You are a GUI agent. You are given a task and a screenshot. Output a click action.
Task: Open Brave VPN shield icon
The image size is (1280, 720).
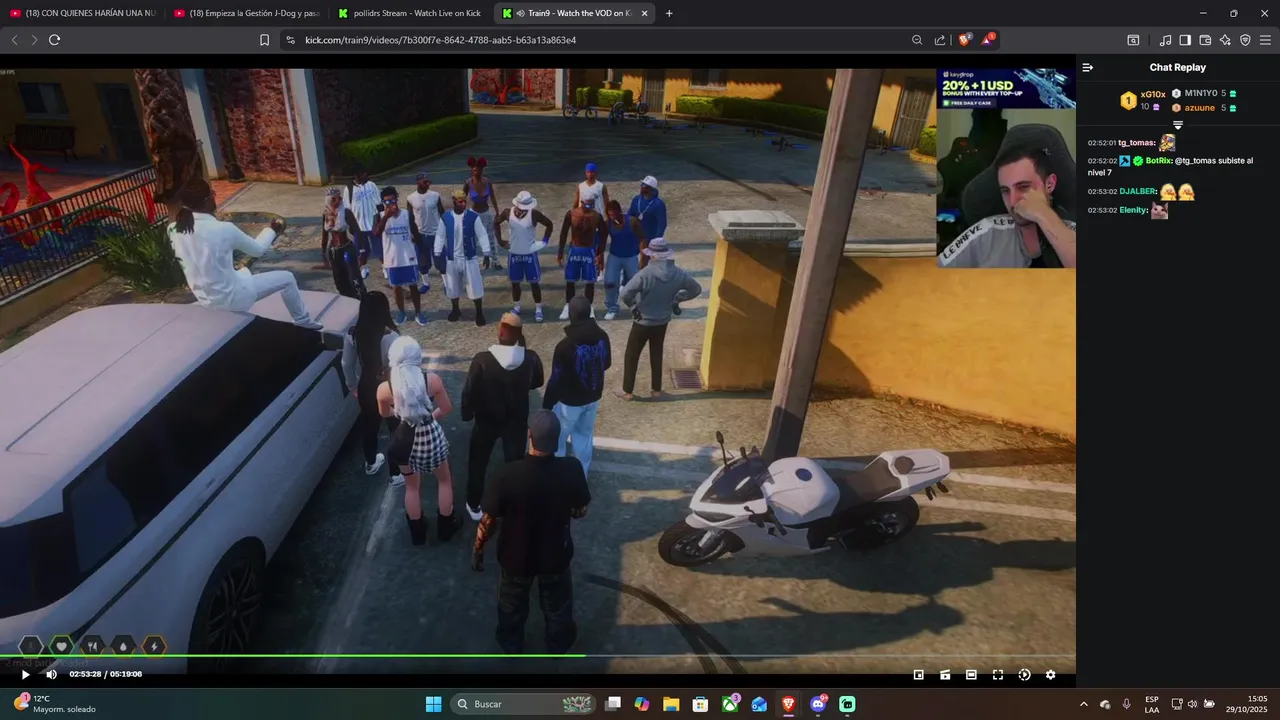point(1245,40)
